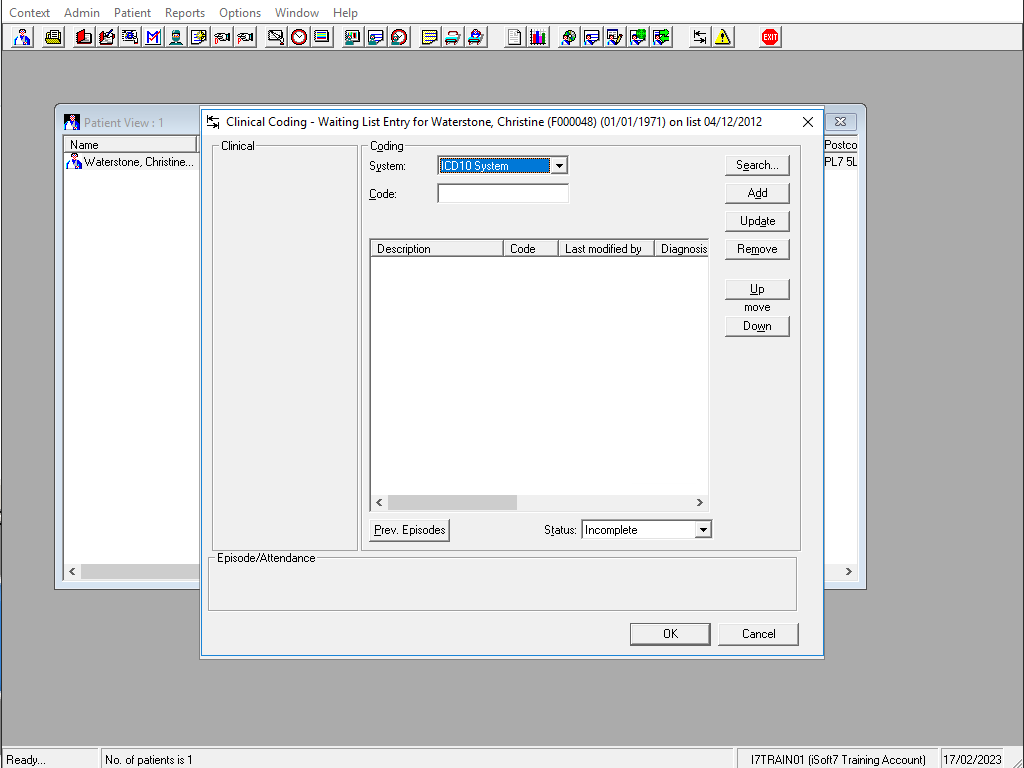1024x768 pixels.
Task: Click the red book with pen icon
Action: [107, 37]
